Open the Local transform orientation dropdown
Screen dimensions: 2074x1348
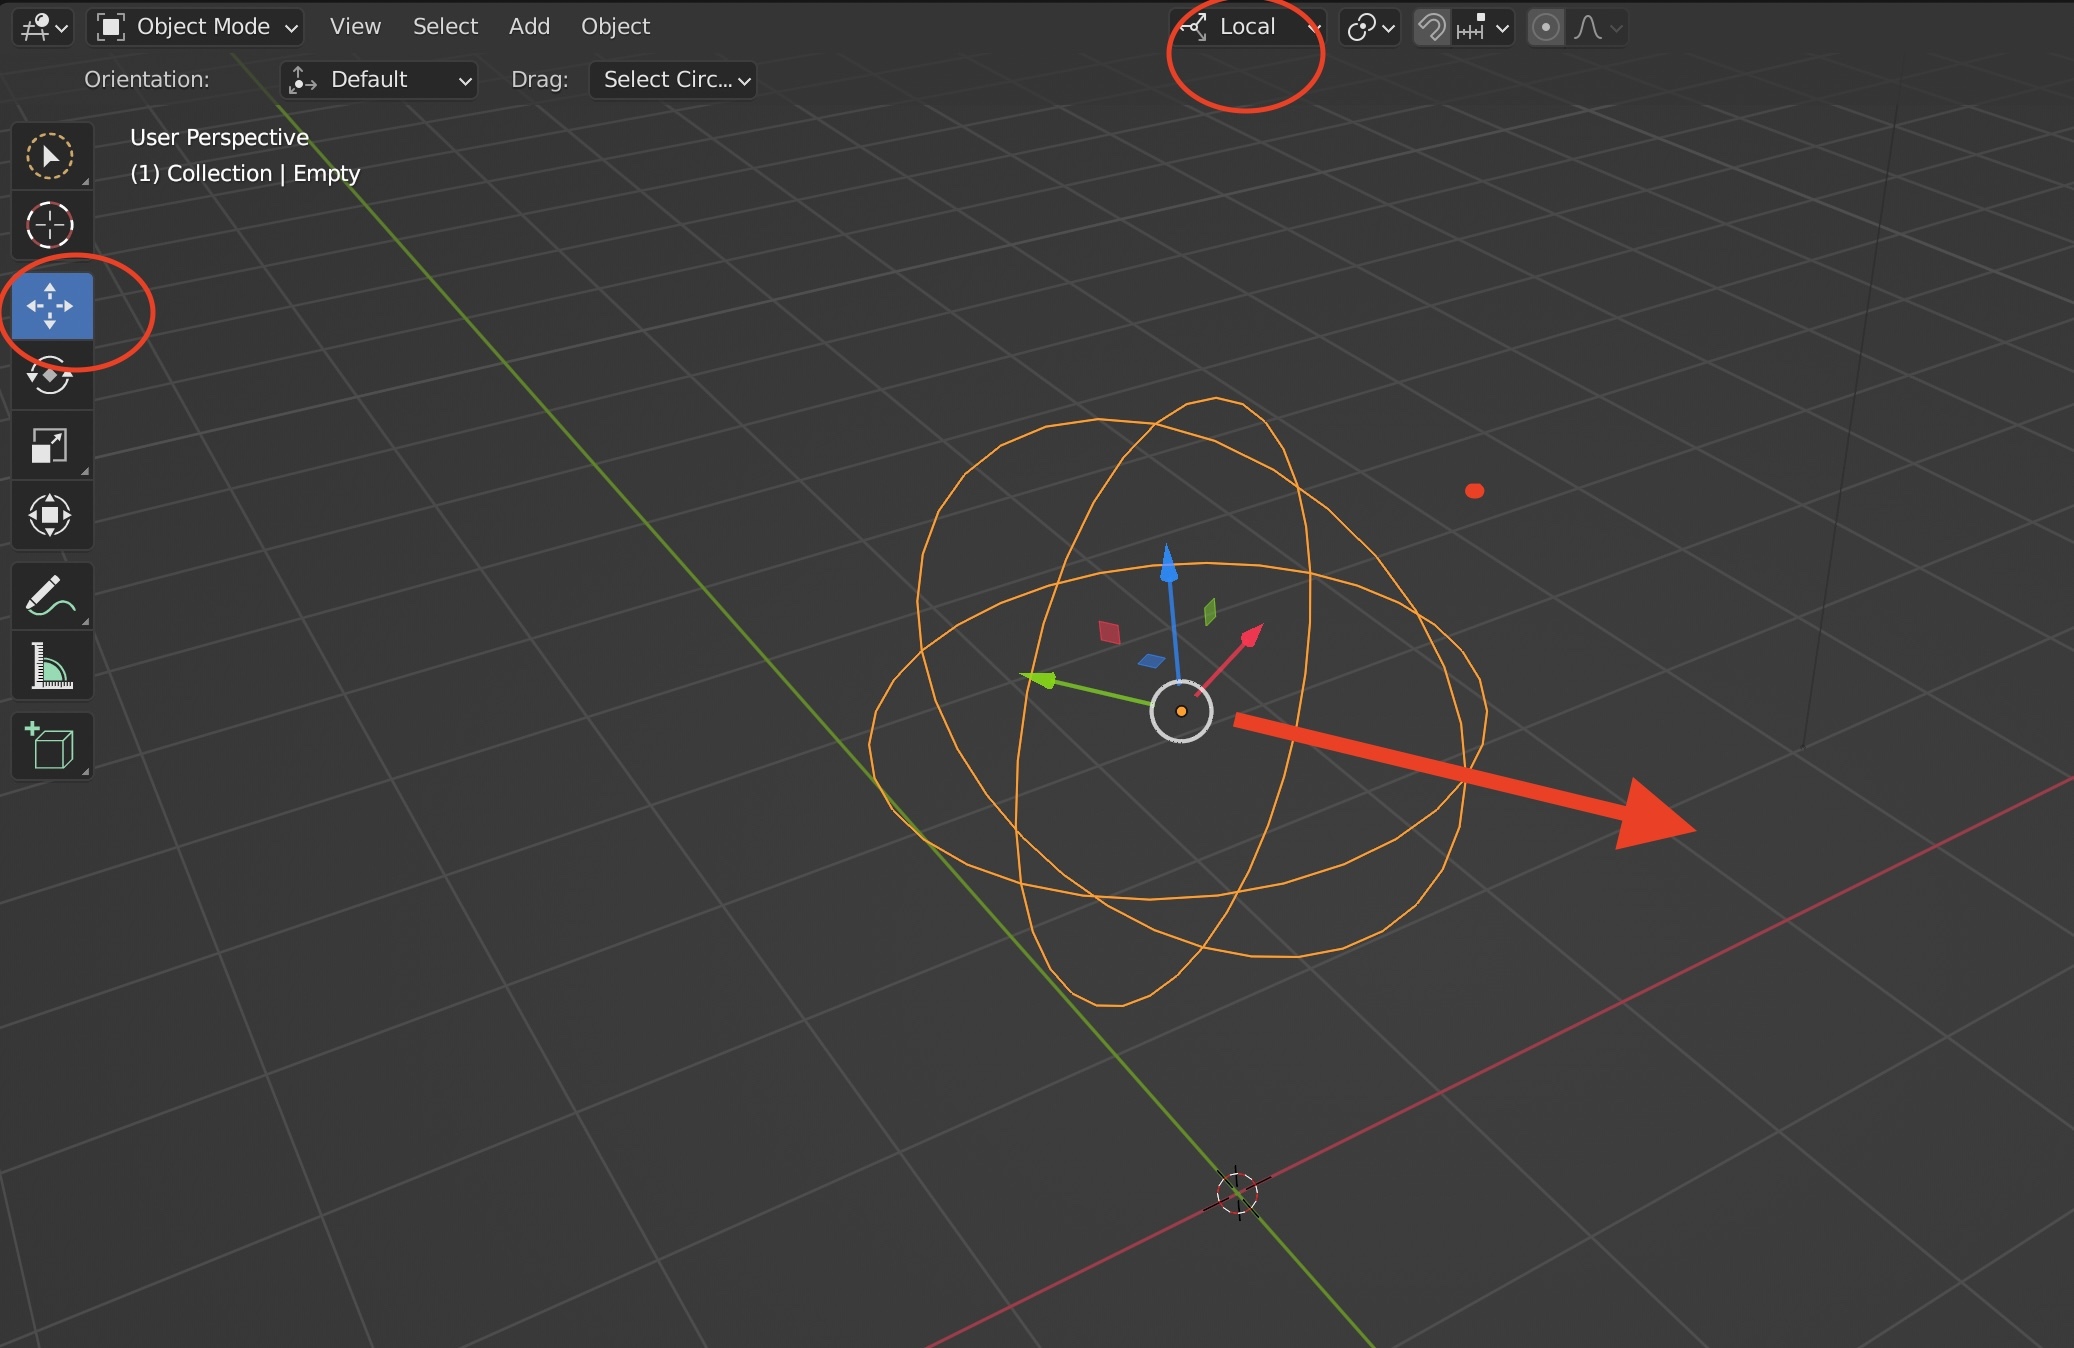(1248, 27)
